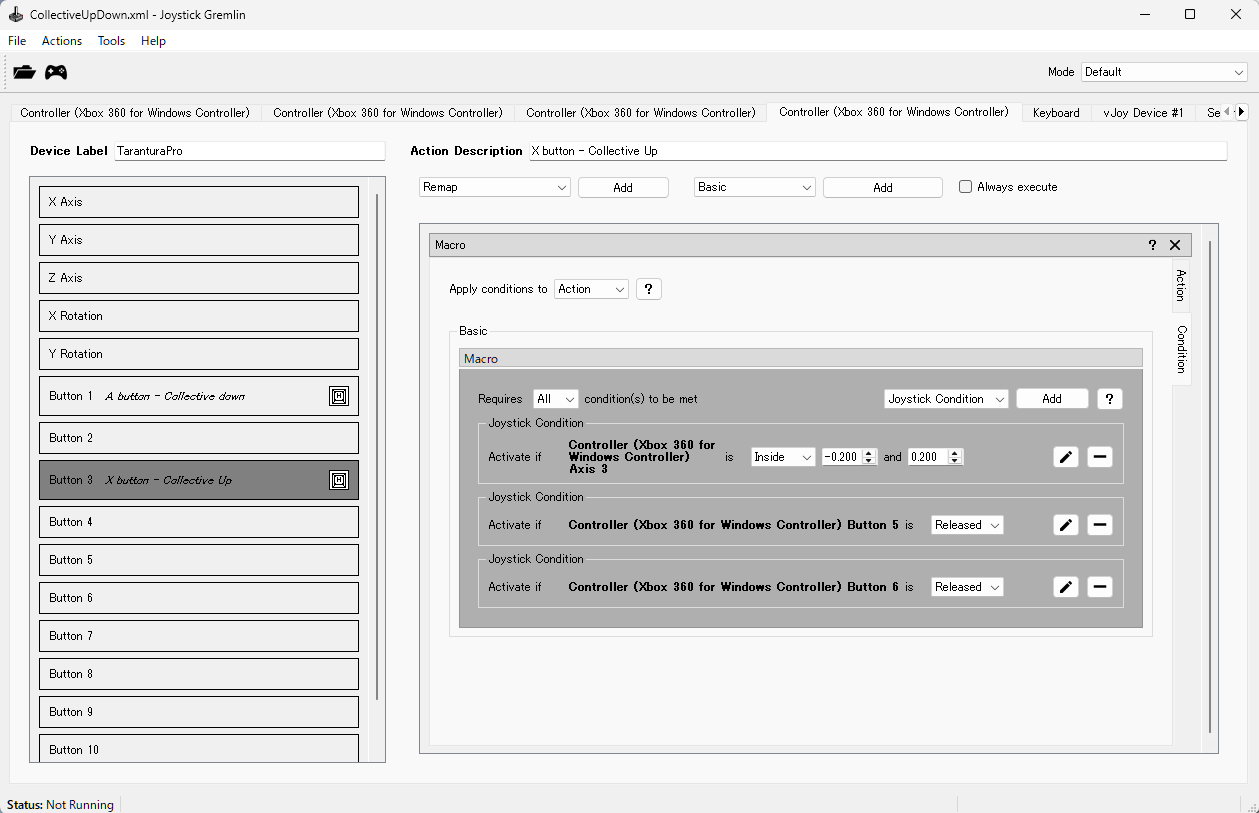Click the macro icon on Button 1 row
The width and height of the screenshot is (1259, 813).
pyautogui.click(x=339, y=396)
